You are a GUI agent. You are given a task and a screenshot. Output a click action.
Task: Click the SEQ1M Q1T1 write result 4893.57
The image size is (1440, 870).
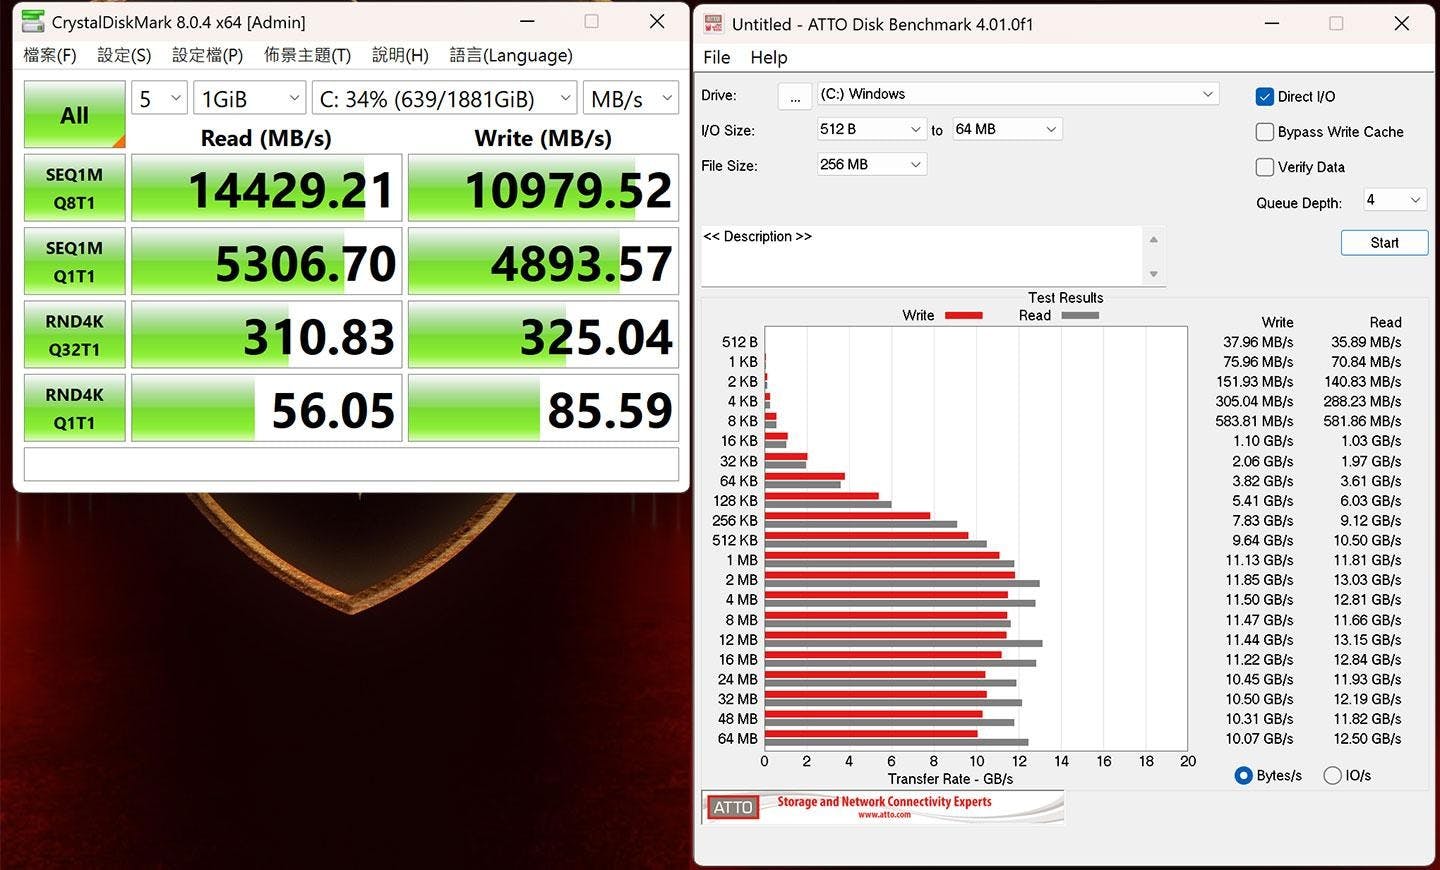[543, 261]
